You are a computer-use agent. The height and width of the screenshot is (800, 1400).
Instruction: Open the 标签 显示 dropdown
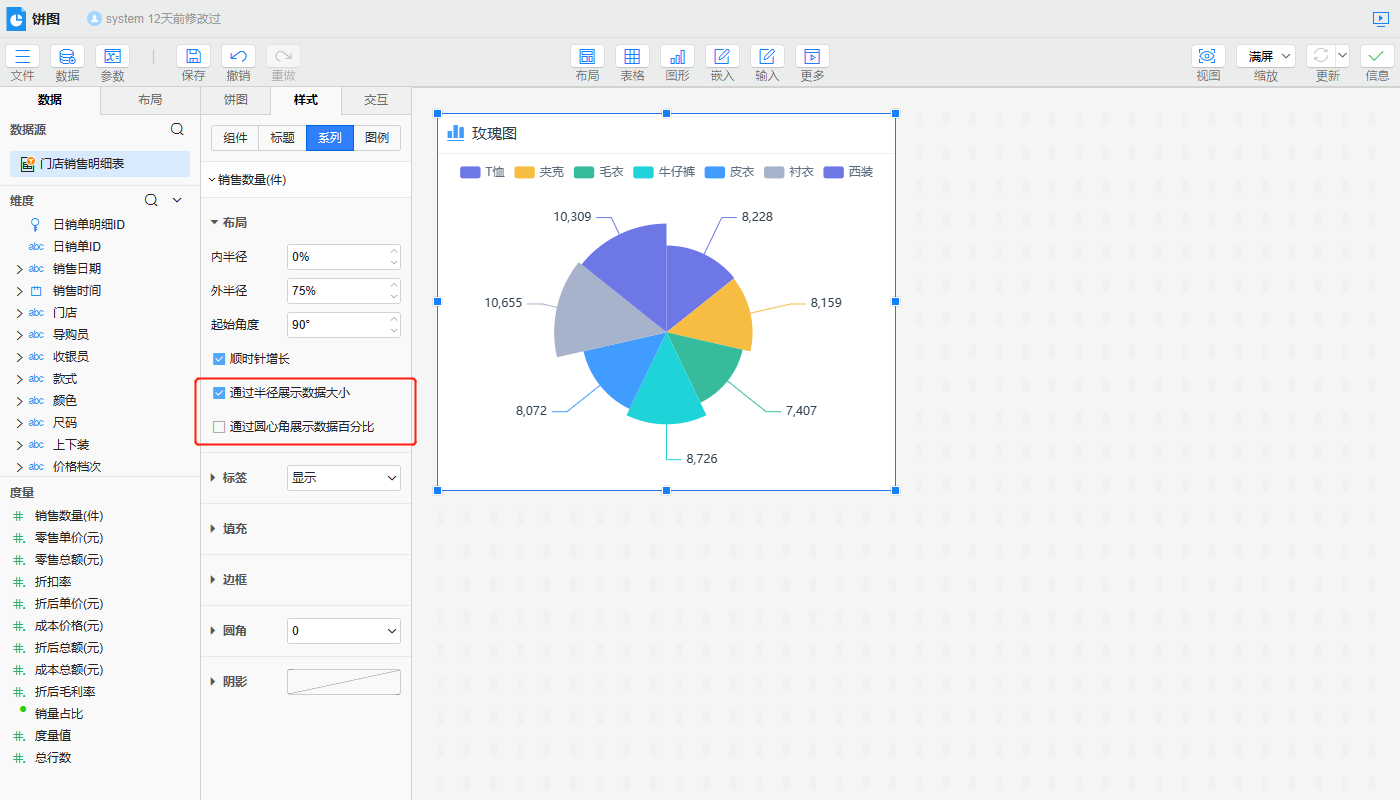click(x=344, y=478)
